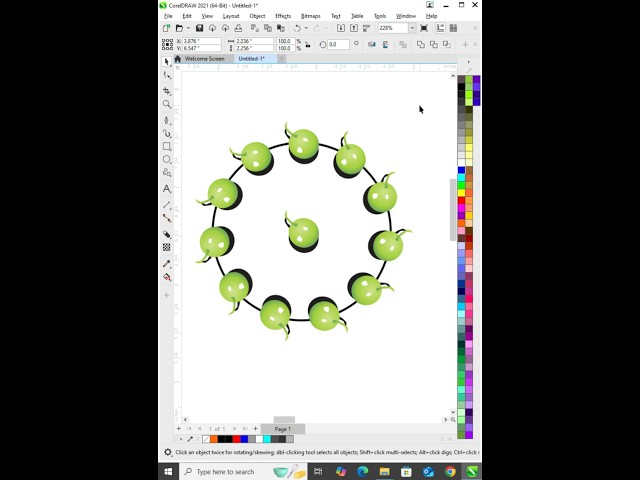Select the Crop tool

[167, 91]
